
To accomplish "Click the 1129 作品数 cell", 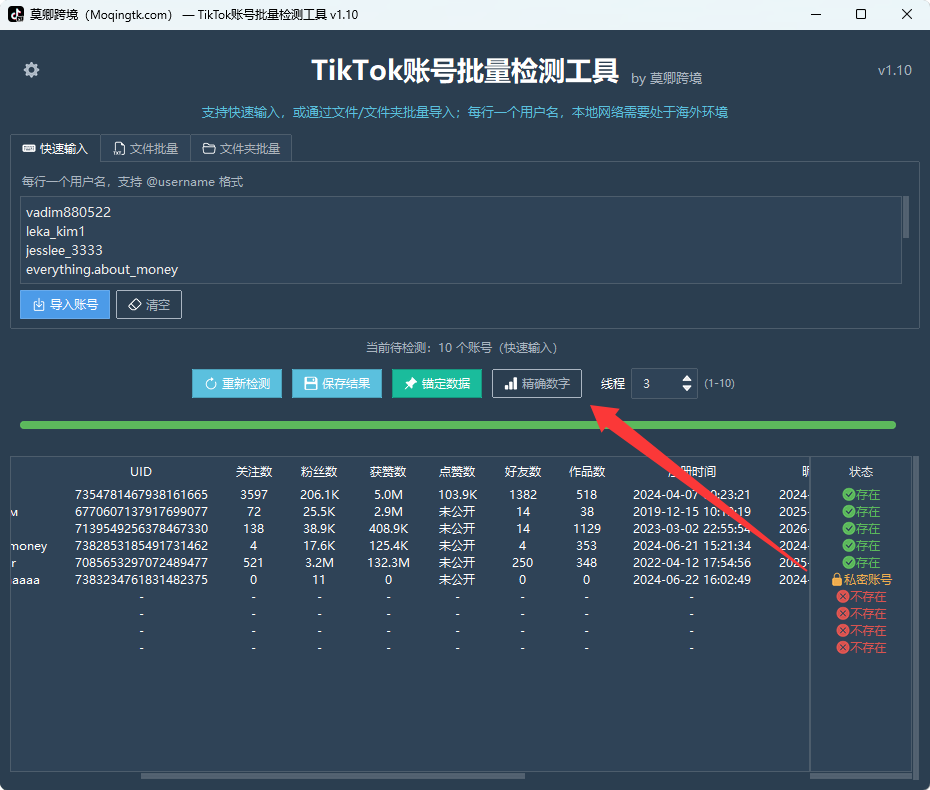I will pos(587,529).
